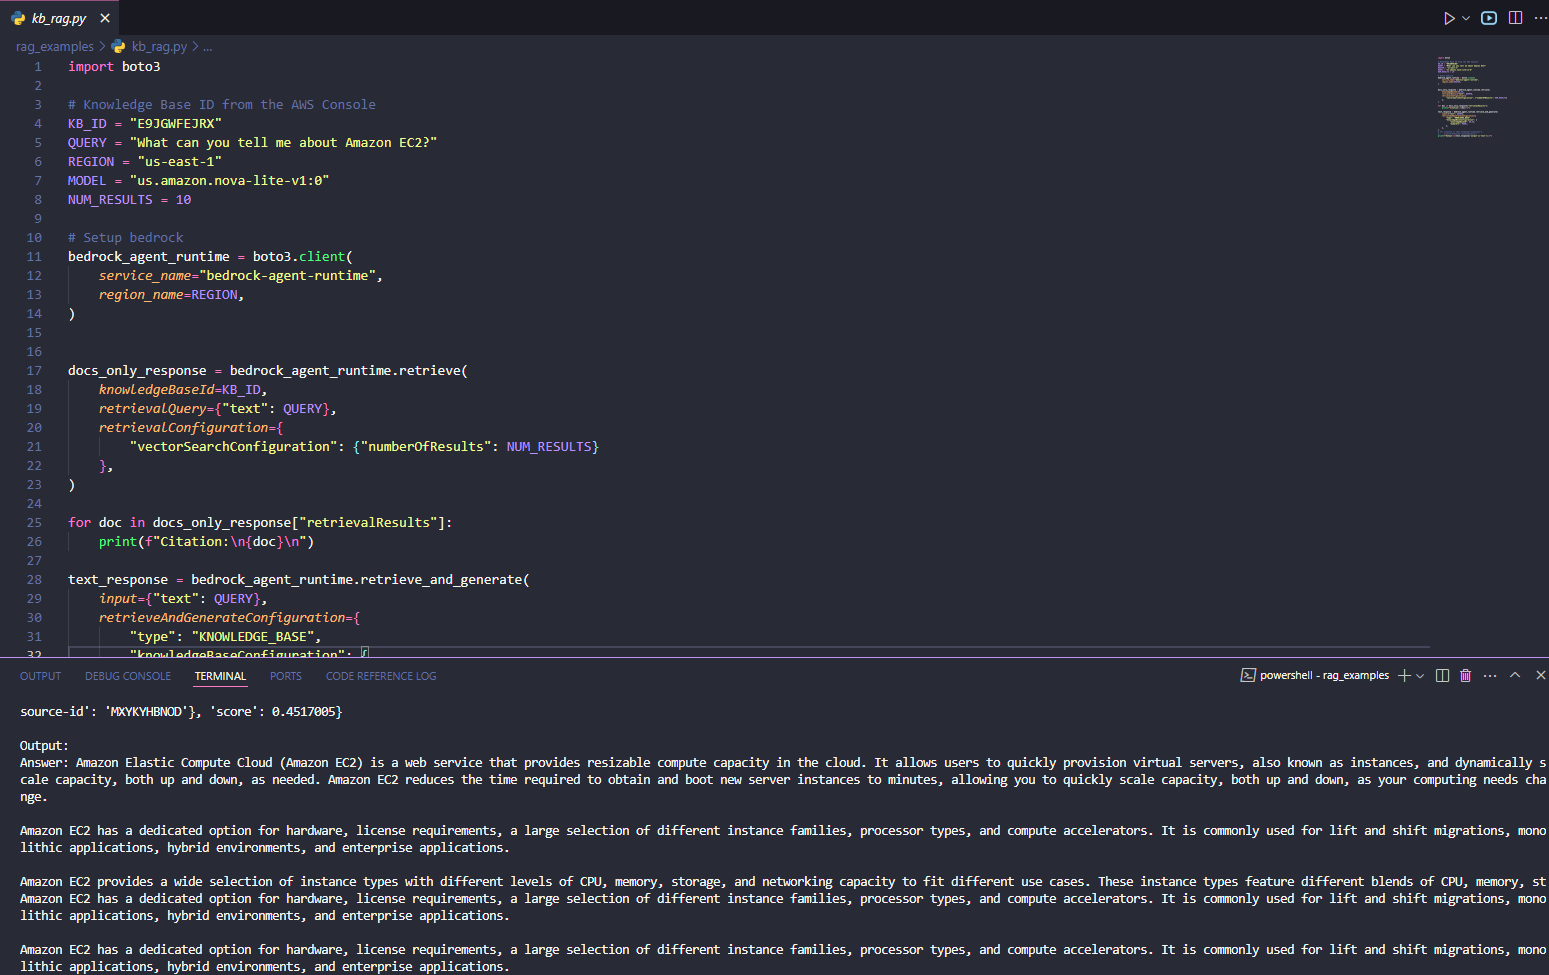Click the terminal line starting with 'Answer: Amazon Elastic Compute Cloud'

(783, 762)
